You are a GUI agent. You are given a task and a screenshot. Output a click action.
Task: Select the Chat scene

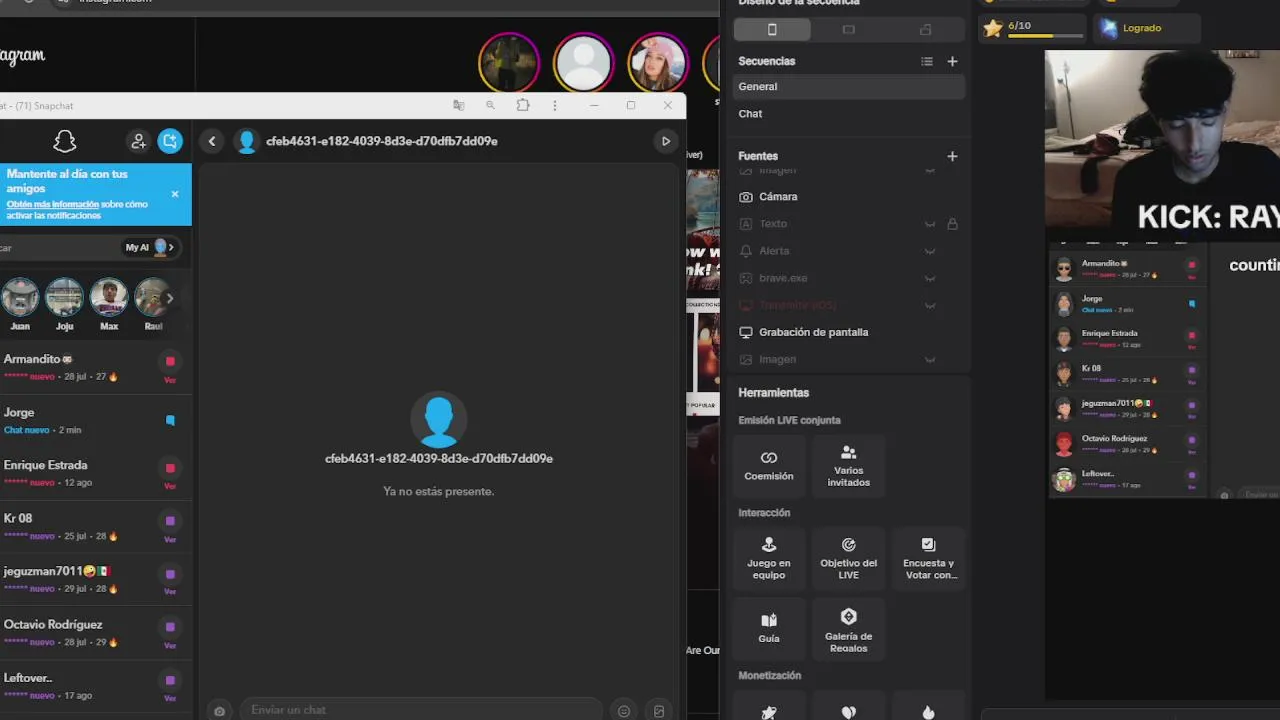pyautogui.click(x=849, y=113)
